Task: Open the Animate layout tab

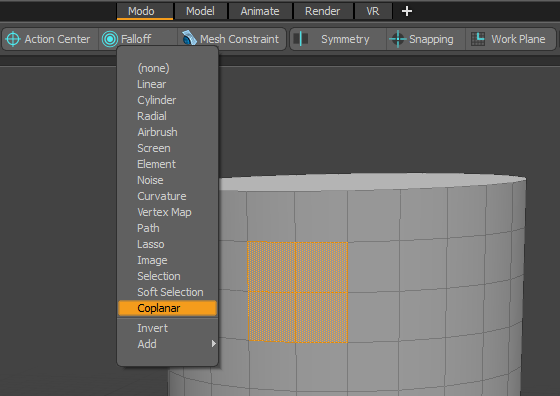Action: (260, 11)
